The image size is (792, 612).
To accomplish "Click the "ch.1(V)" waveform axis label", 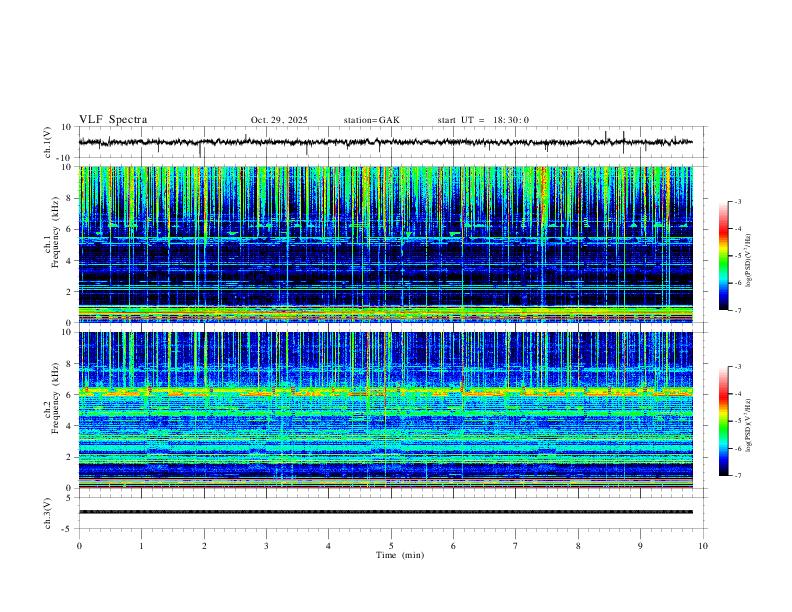I will (x=48, y=142).
